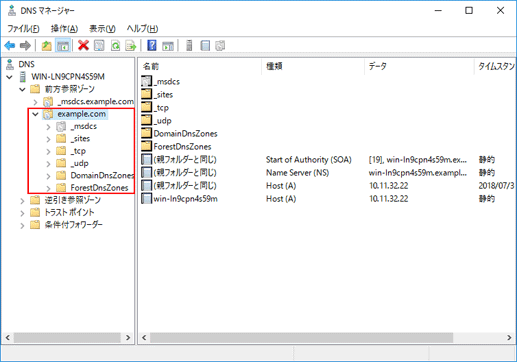Click the Forward arrow in toolbar
This screenshot has width=517, height=362.
click(25, 45)
